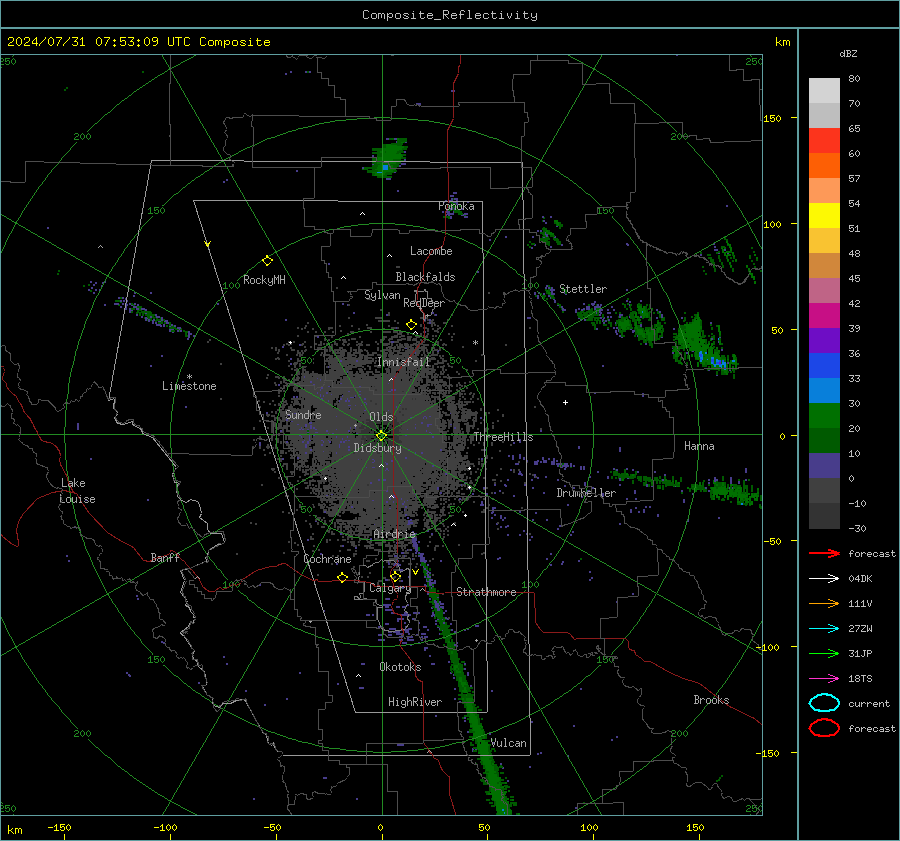900x841 pixels.
Task: Click the red forecast ellipse in legend
Action: (824, 728)
